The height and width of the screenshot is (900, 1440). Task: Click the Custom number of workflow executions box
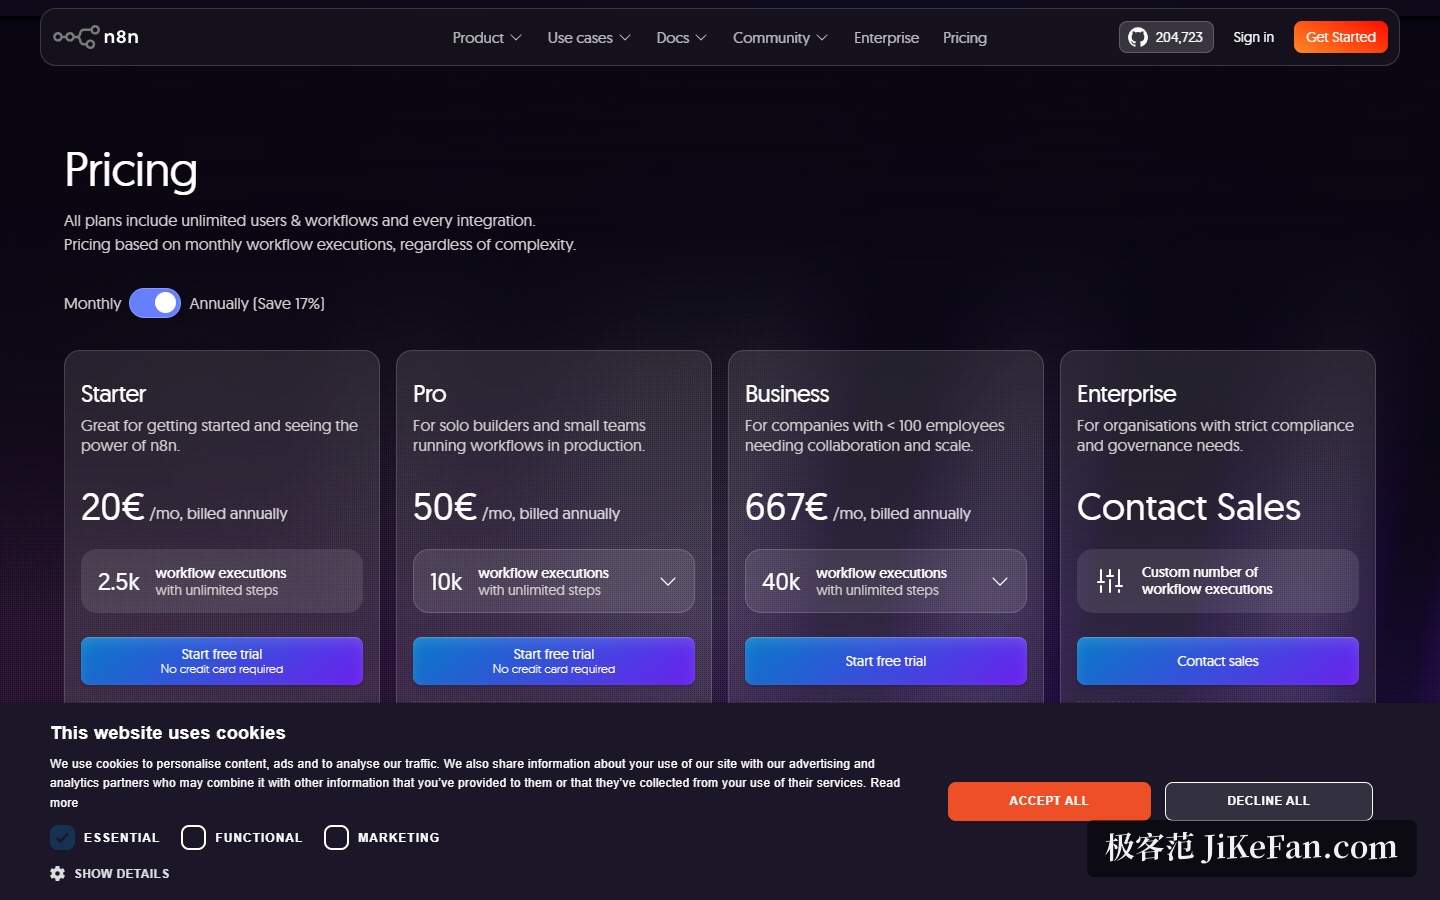pyautogui.click(x=1218, y=581)
